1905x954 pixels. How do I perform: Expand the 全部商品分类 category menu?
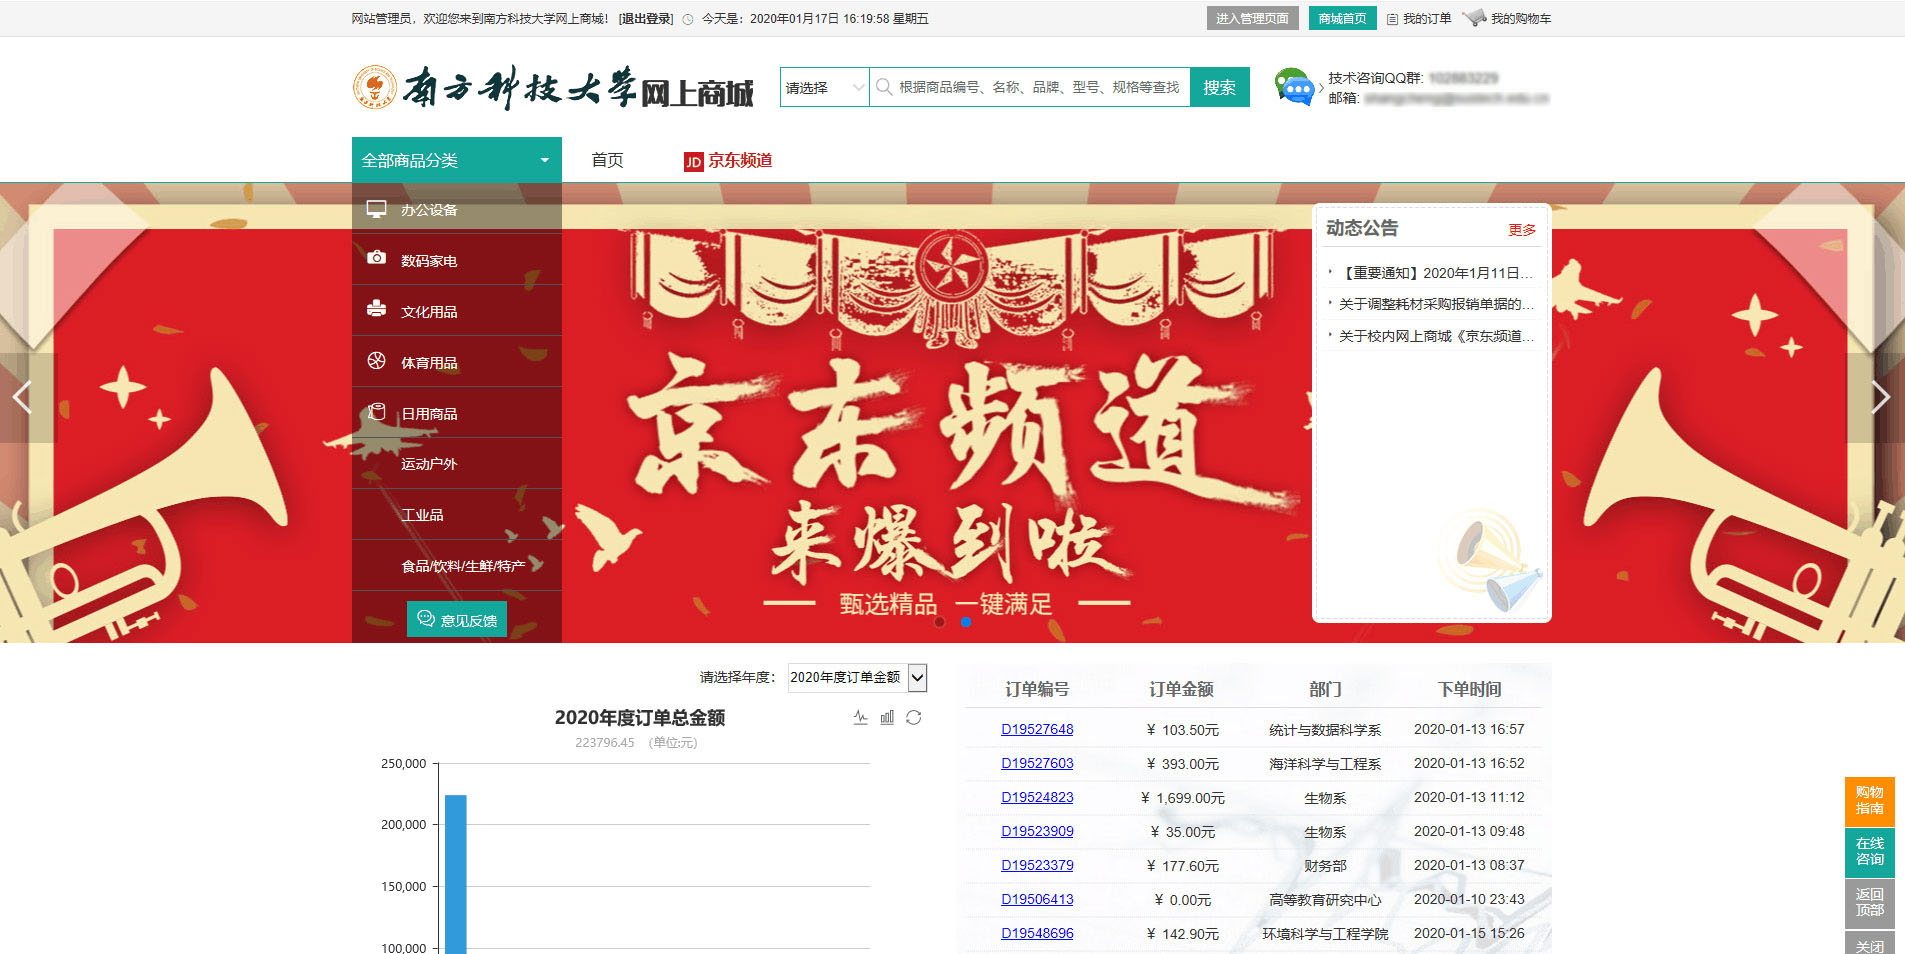457,160
